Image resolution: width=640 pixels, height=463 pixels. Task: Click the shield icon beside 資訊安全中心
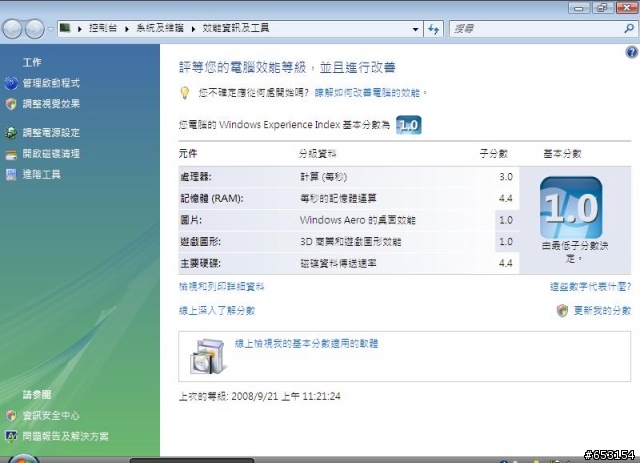tap(11, 416)
